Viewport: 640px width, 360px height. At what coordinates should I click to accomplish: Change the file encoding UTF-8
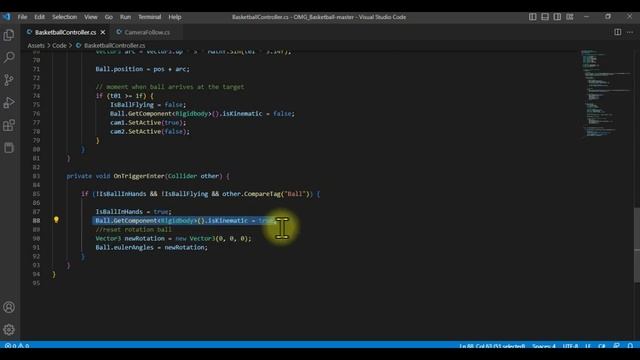coord(570,346)
